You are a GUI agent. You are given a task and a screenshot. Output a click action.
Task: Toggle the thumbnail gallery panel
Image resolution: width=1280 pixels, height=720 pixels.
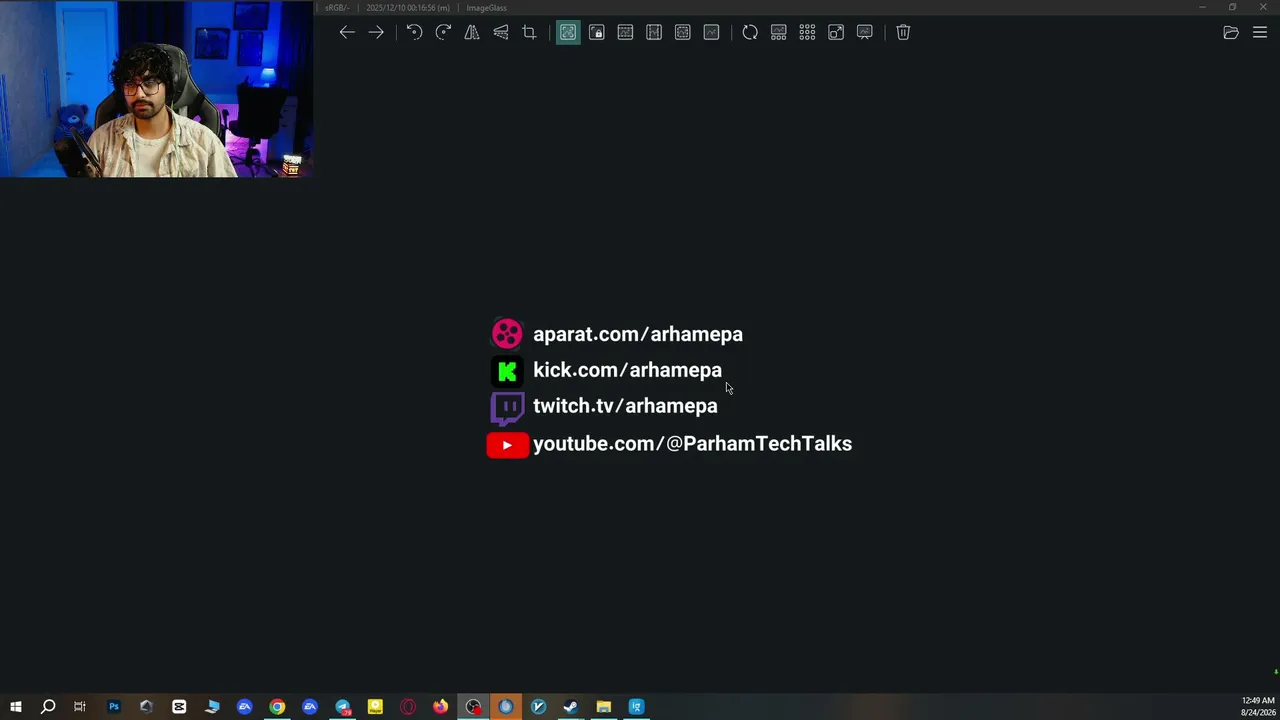pos(778,32)
